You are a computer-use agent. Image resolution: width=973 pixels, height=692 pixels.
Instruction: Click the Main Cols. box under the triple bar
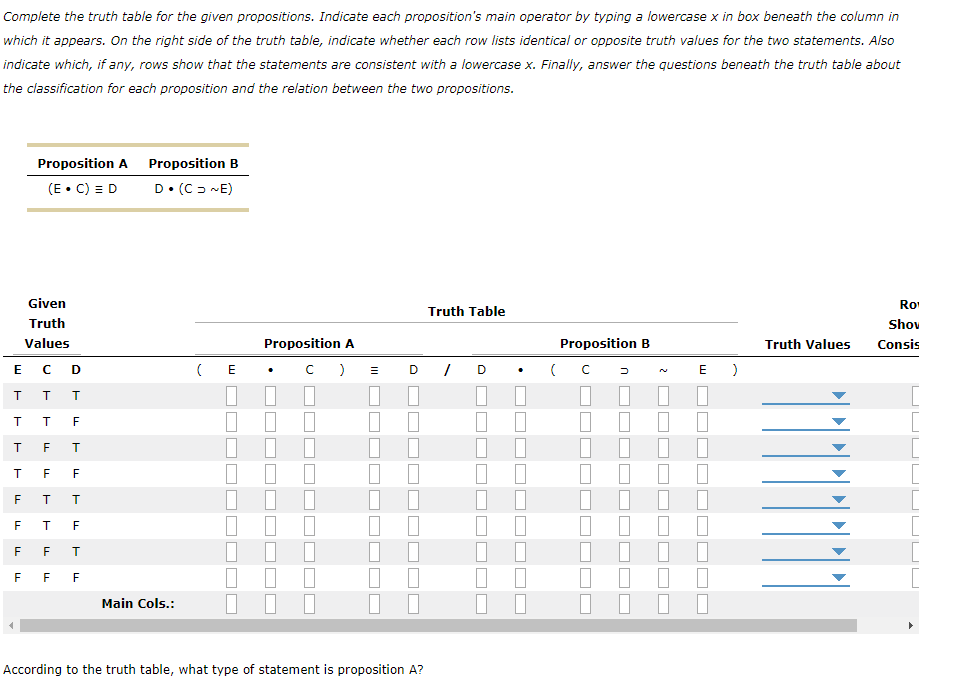(x=374, y=604)
